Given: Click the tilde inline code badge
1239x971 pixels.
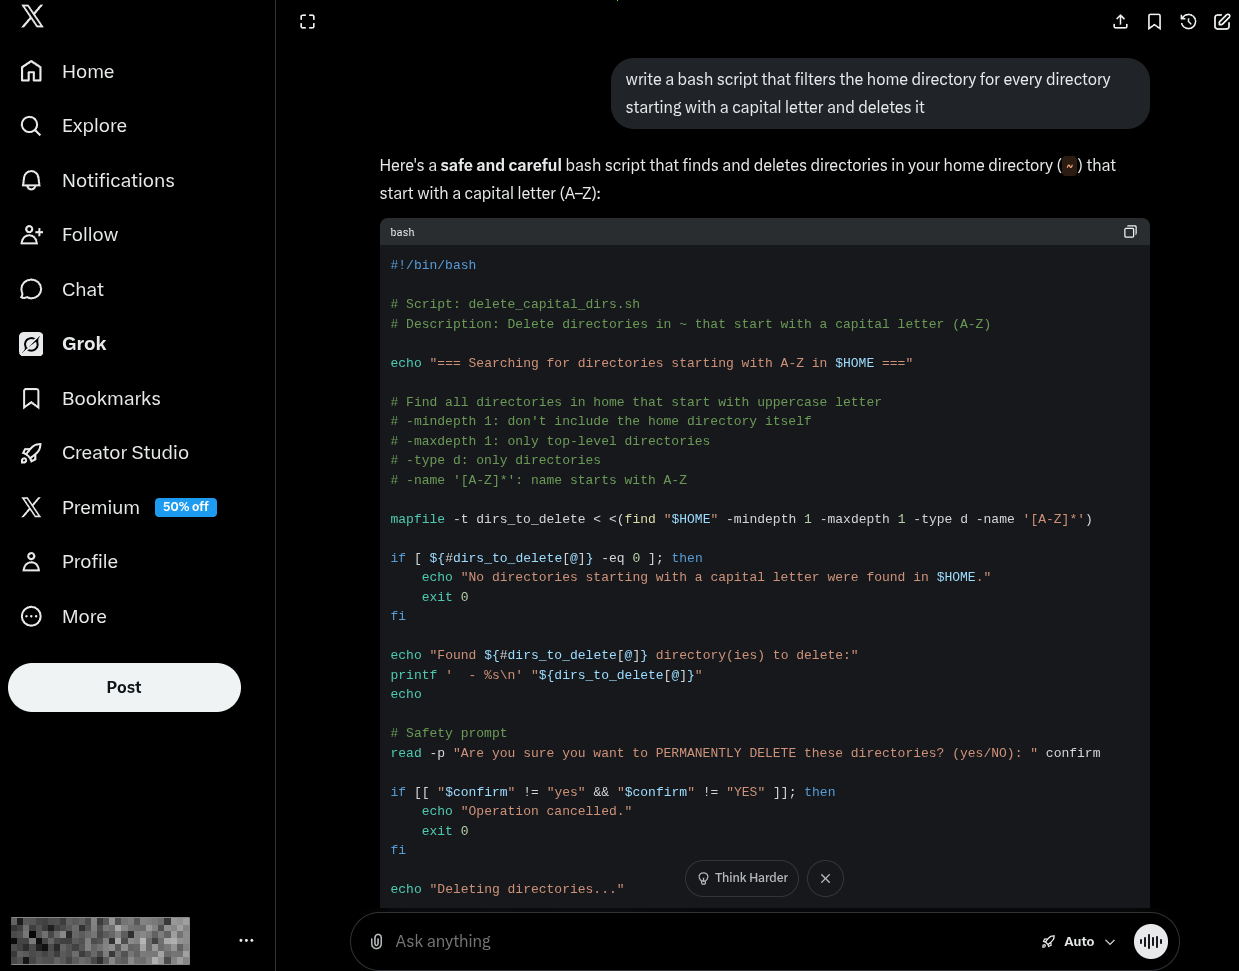Looking at the screenshot, I should (x=1069, y=166).
